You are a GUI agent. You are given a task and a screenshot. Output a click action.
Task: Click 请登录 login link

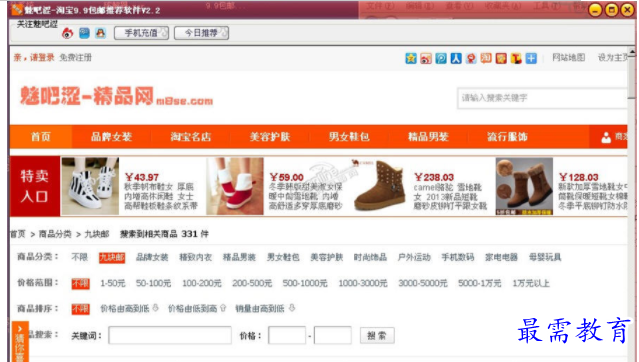pos(42,57)
